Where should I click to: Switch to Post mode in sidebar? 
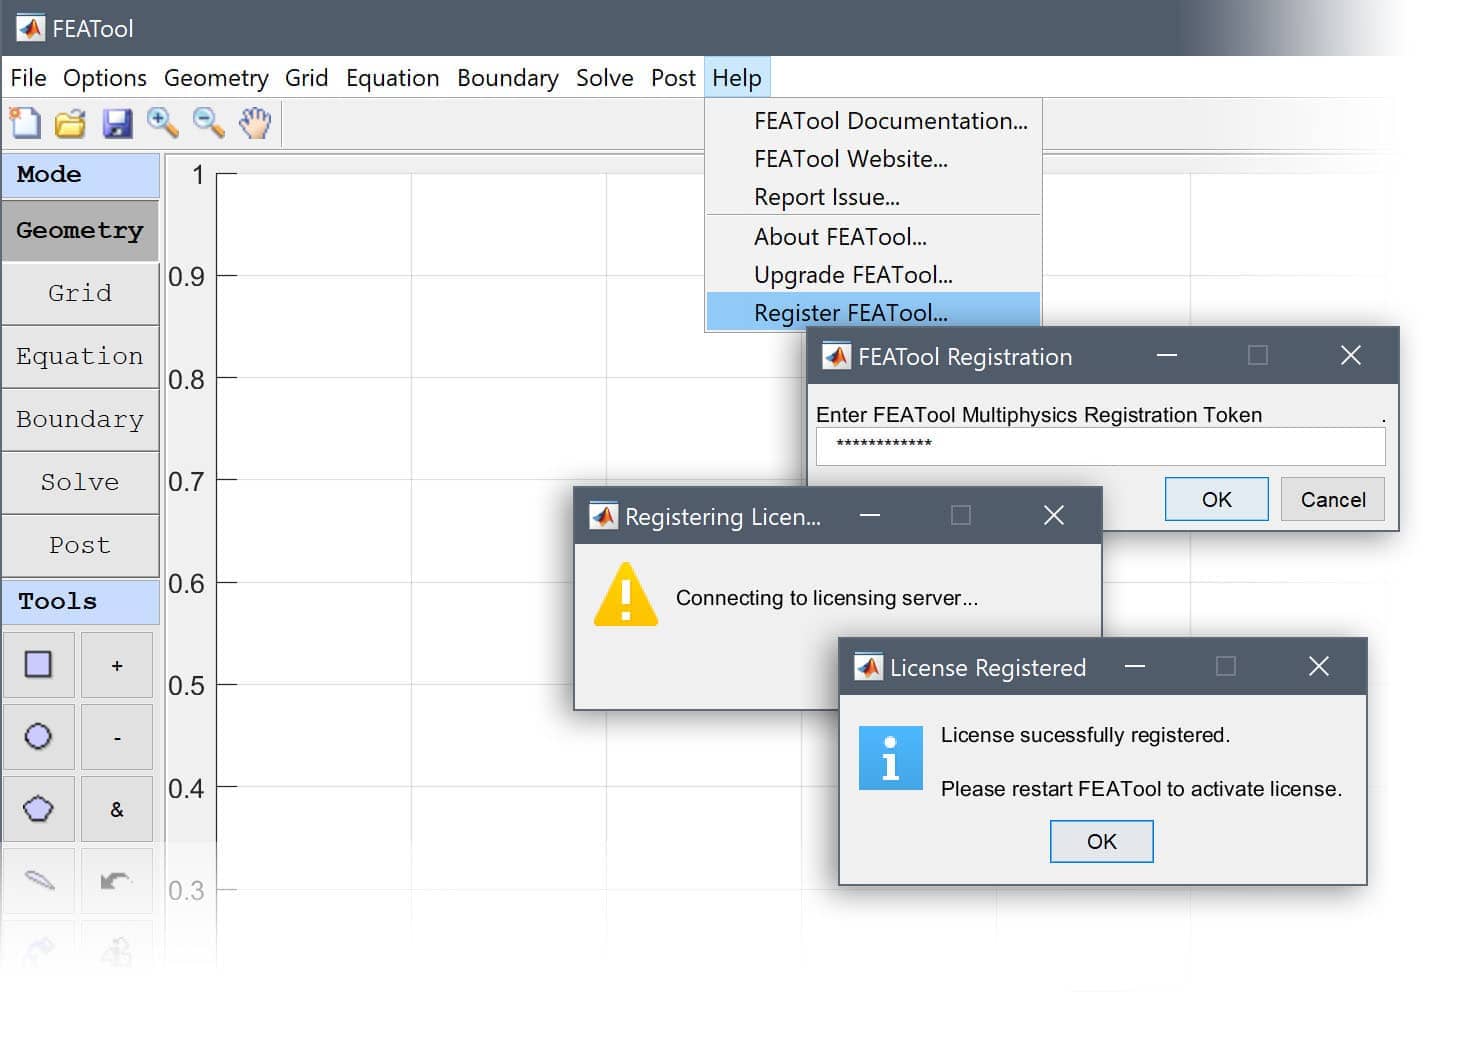point(80,546)
